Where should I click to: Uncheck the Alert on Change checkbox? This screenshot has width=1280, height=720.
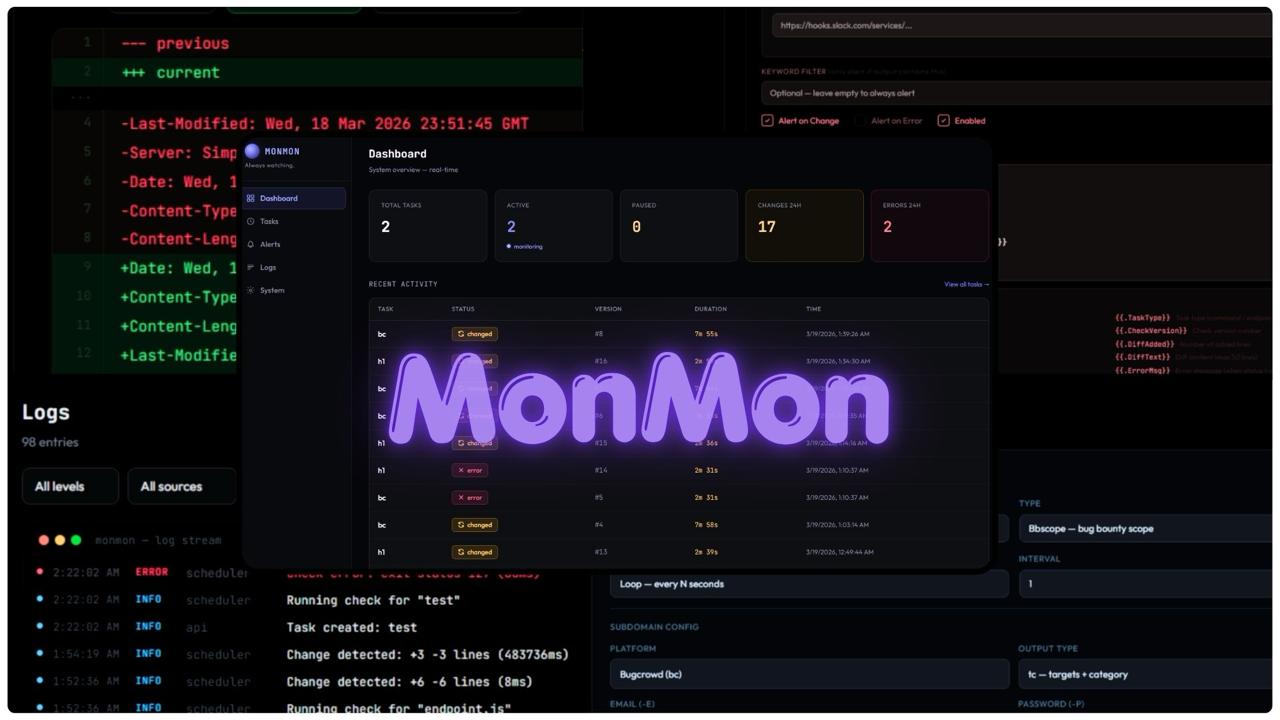(x=766, y=120)
